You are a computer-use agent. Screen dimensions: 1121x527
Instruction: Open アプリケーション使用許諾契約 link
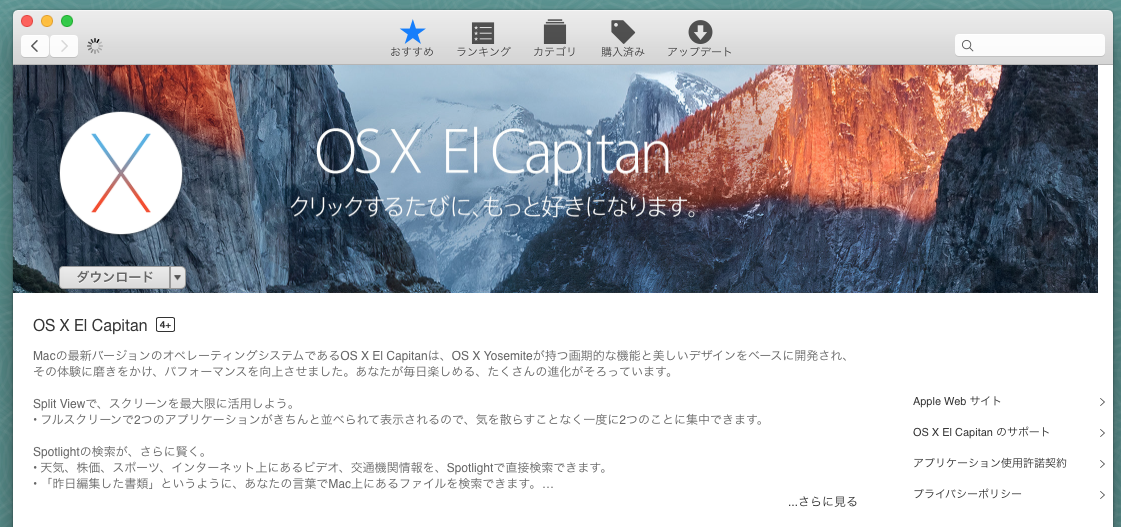[989, 463]
